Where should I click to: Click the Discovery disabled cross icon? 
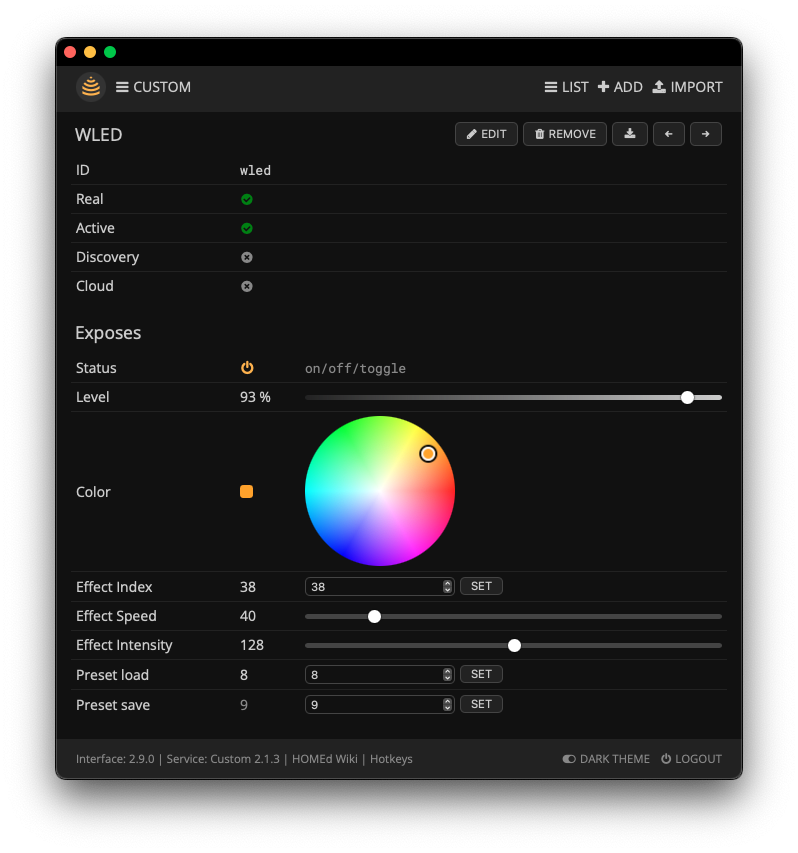(x=247, y=257)
